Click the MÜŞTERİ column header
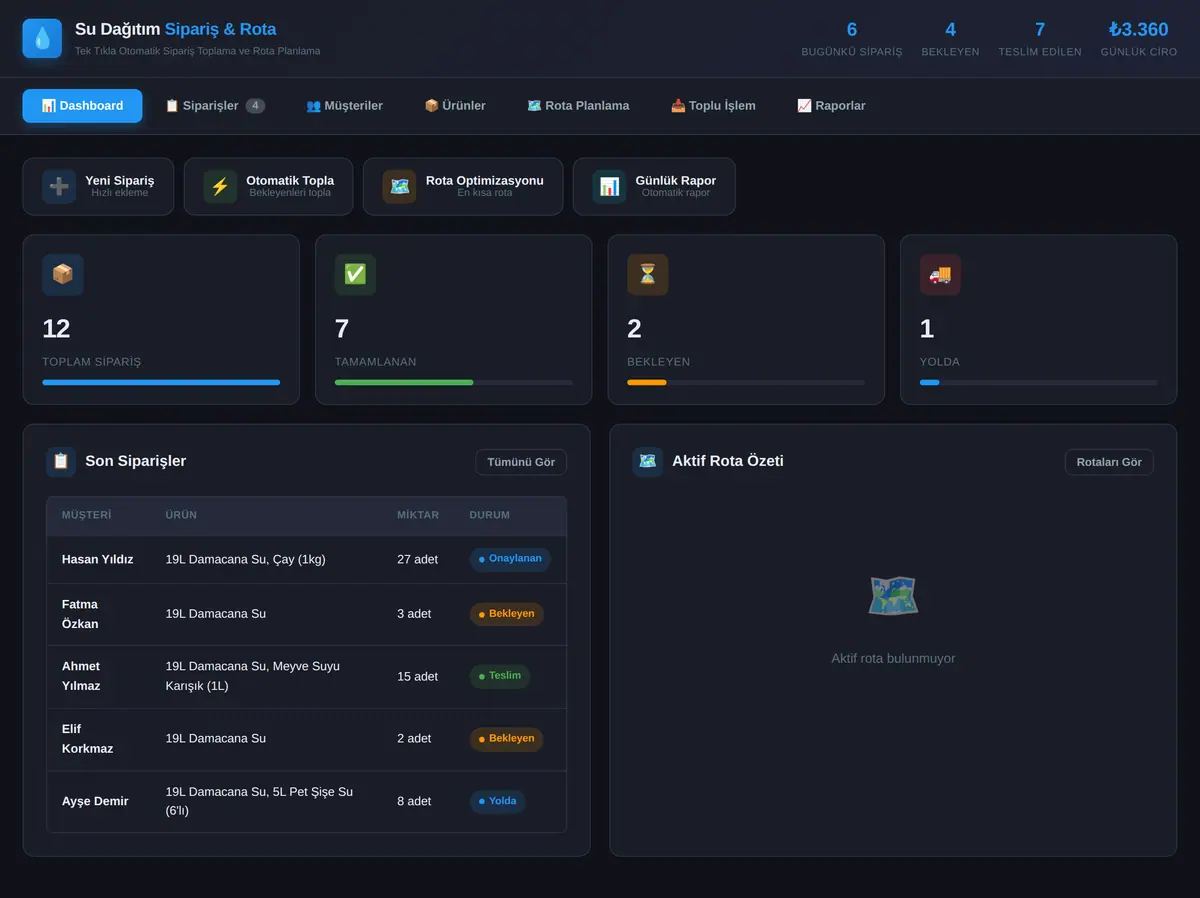The width and height of the screenshot is (1200, 898). (x=87, y=515)
